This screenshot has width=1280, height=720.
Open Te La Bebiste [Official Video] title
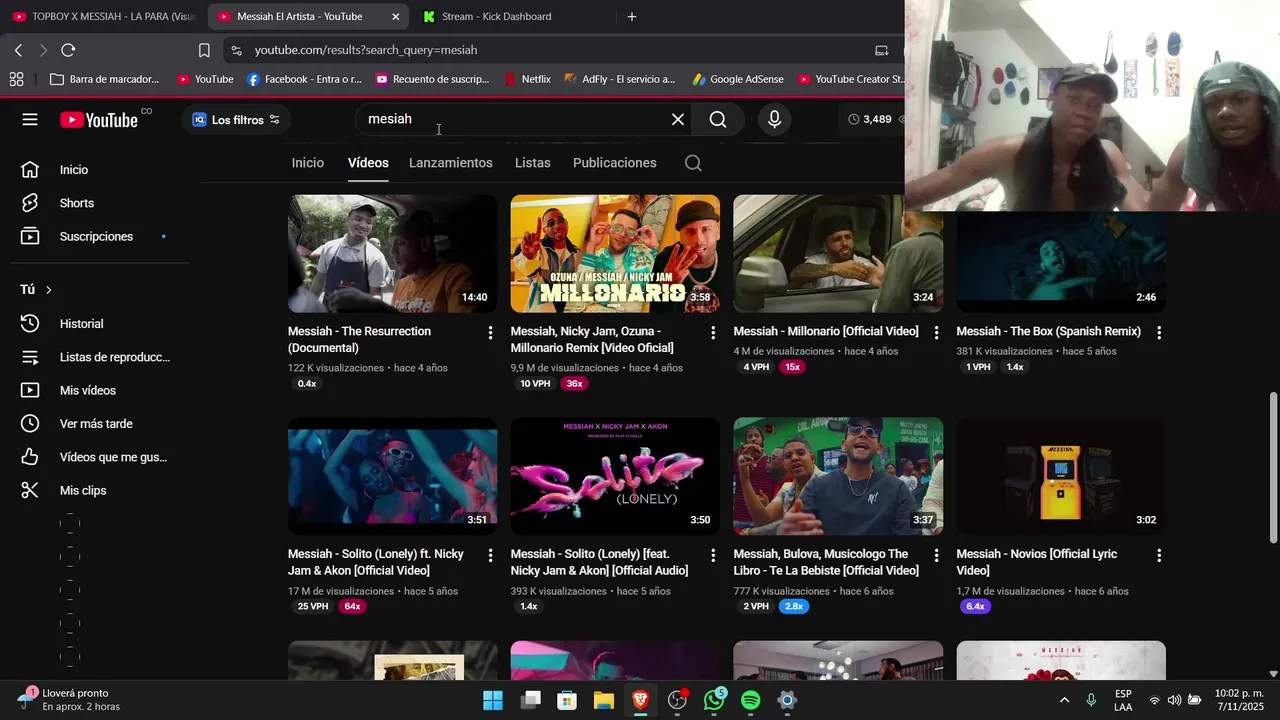coord(826,562)
